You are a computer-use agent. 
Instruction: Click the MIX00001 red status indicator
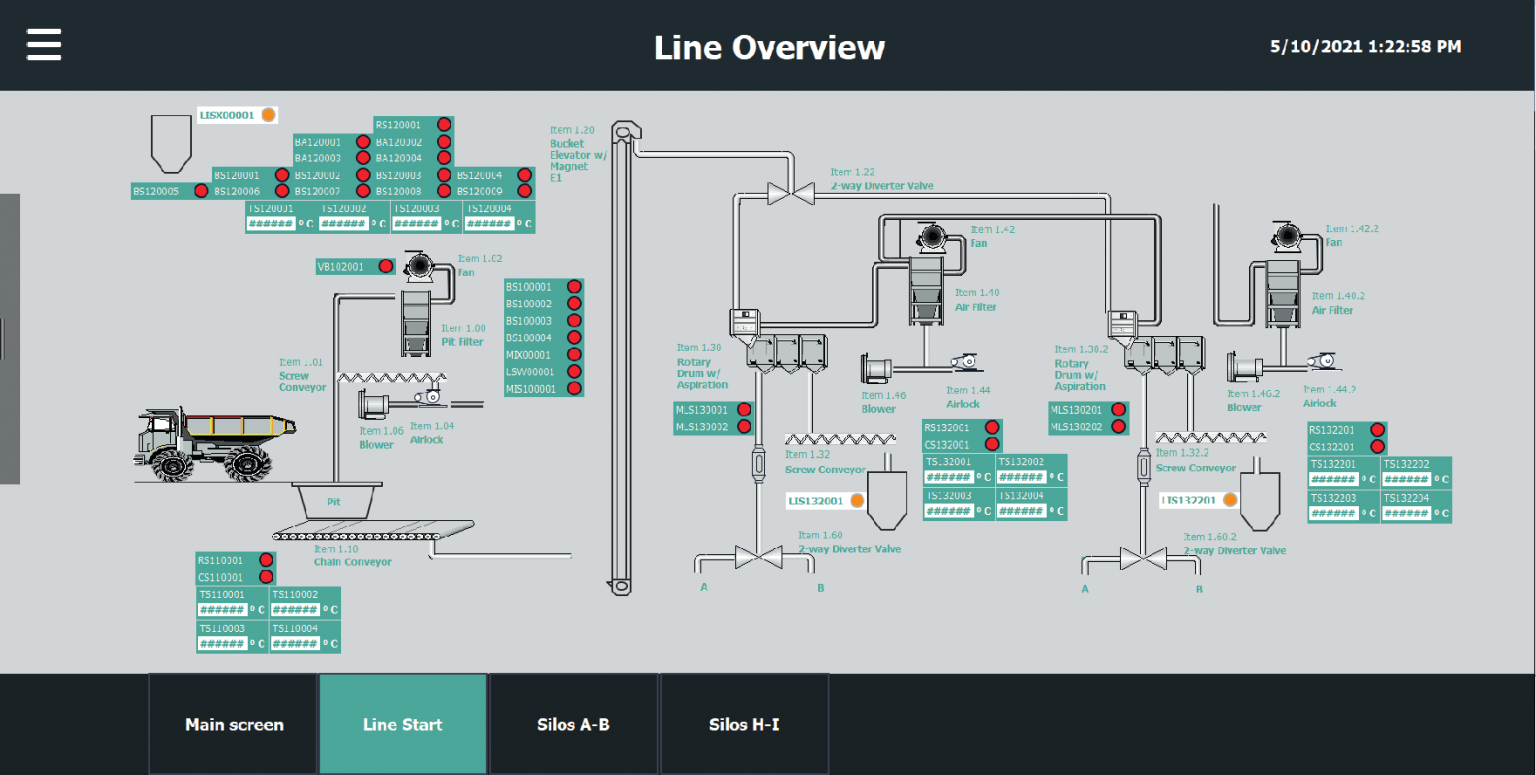574,354
